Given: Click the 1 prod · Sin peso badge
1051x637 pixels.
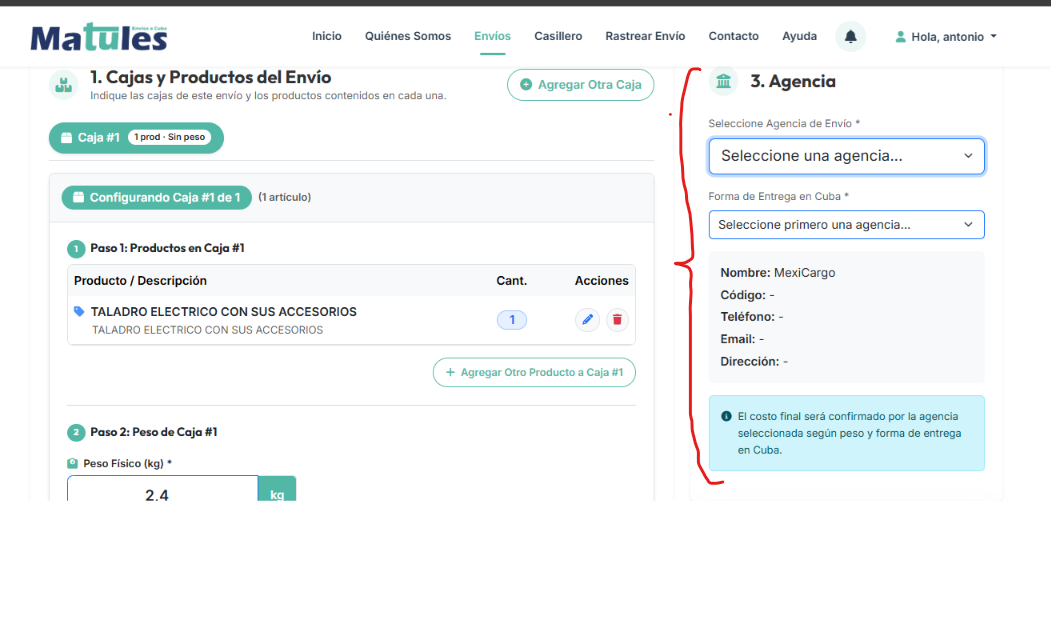Looking at the screenshot, I should tap(170, 137).
